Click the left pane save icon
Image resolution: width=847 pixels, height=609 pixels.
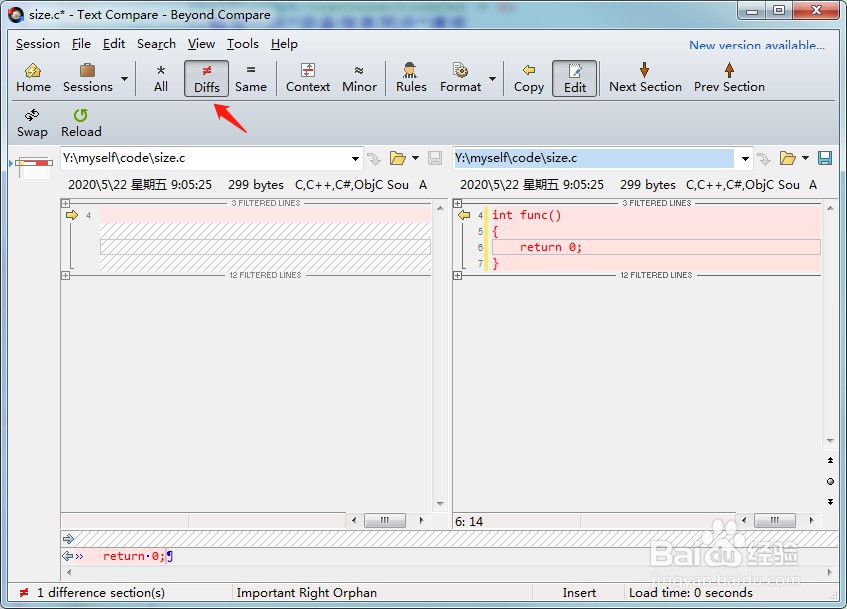point(435,158)
